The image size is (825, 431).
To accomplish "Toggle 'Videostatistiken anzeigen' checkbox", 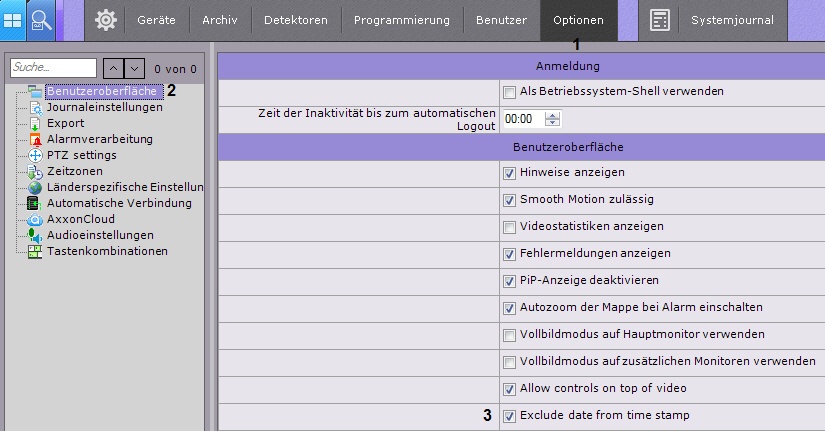I will [x=510, y=227].
